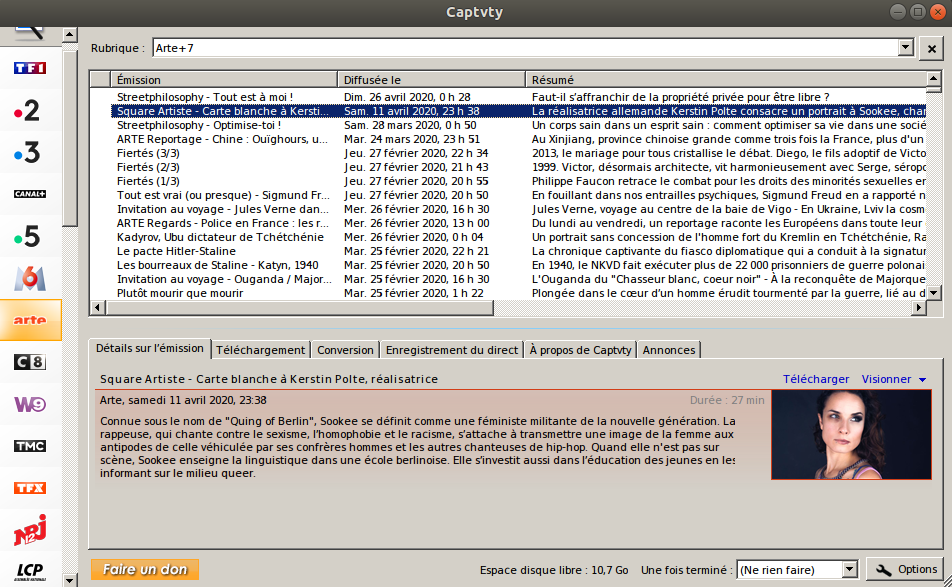Sort by the Émission column header
952x587 pixels.
pyautogui.click(x=223, y=80)
